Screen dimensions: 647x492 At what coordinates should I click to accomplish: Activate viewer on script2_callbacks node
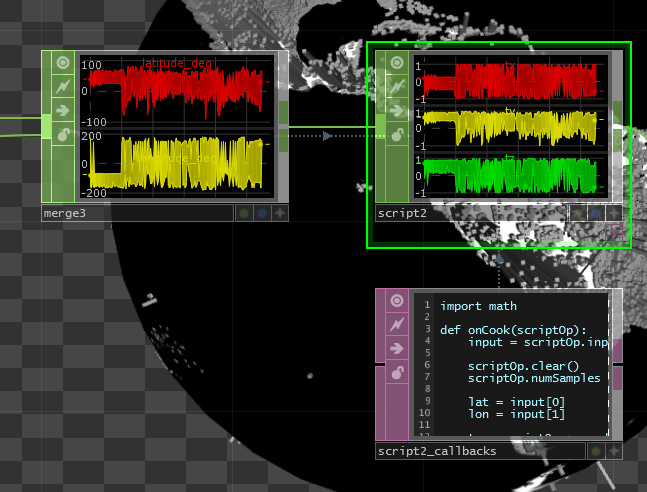pyautogui.click(x=397, y=301)
